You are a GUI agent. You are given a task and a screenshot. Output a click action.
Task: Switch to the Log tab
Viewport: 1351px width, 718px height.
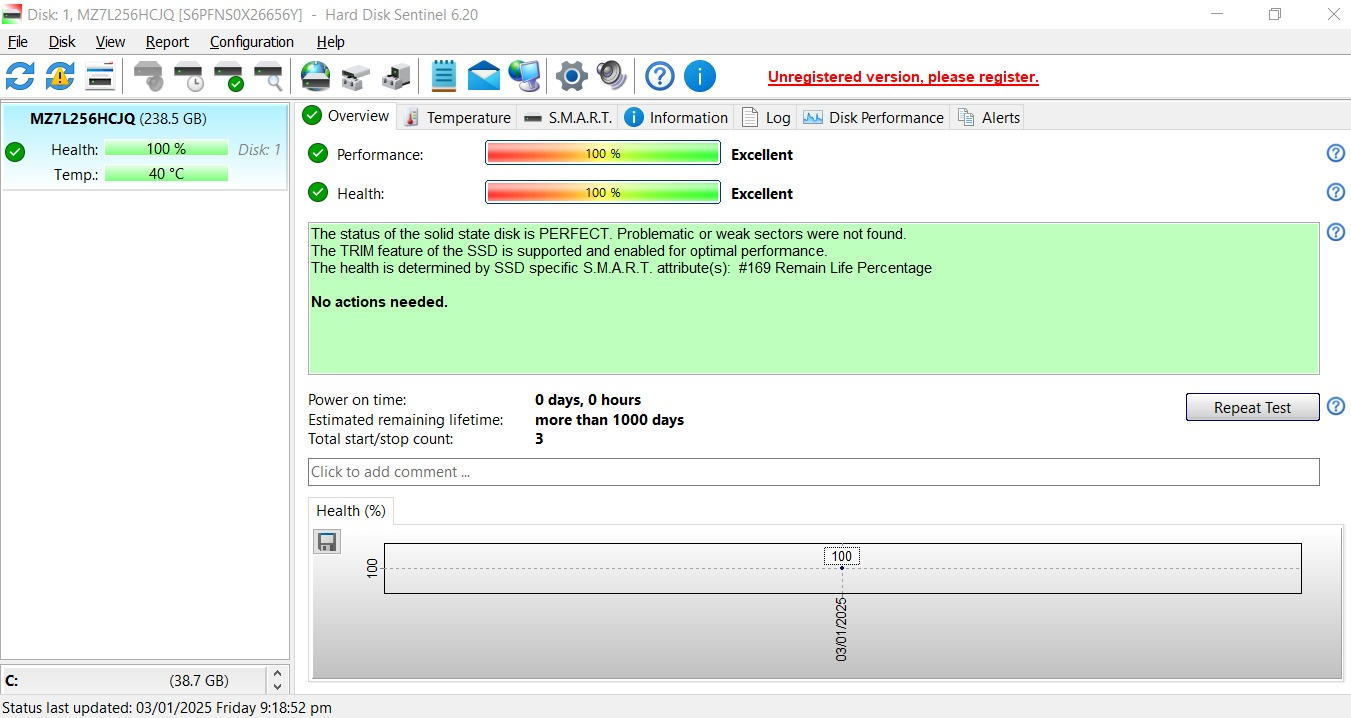pos(766,117)
